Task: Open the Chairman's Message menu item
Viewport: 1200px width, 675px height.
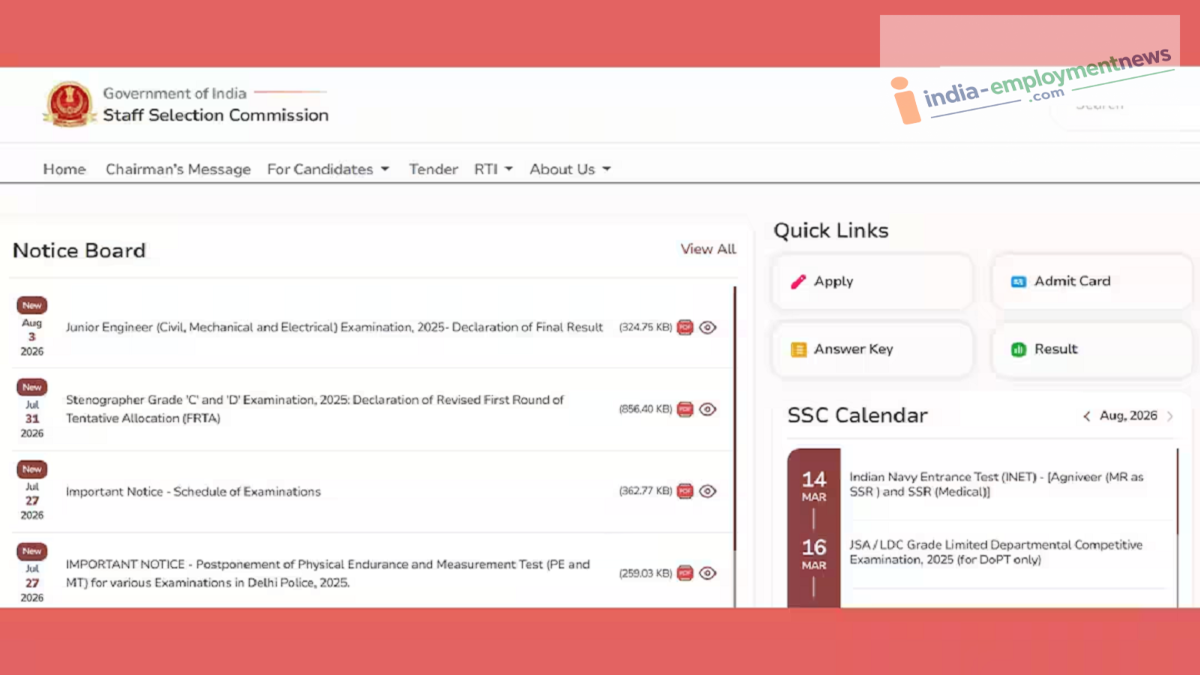Action: (x=178, y=169)
